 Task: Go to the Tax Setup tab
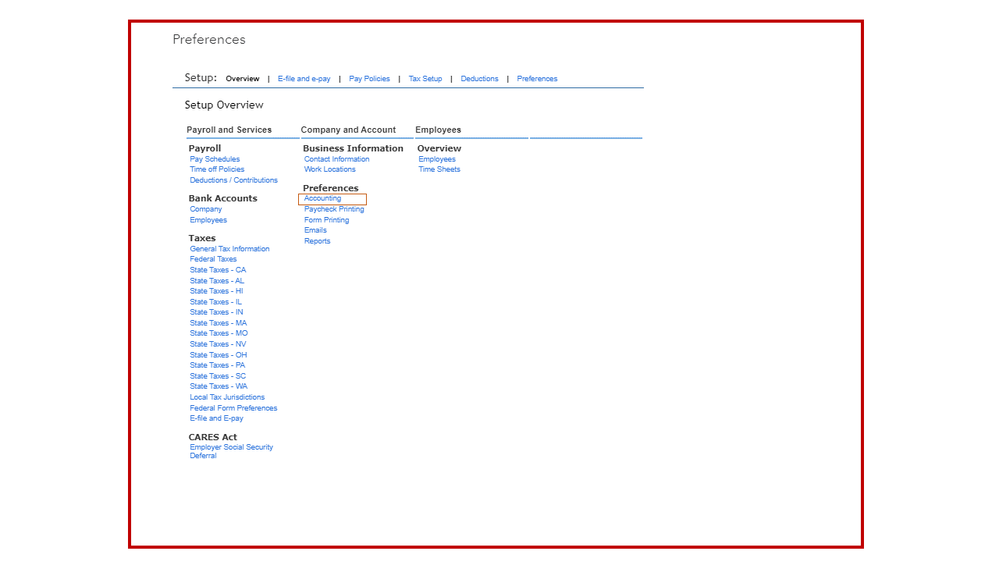point(425,78)
